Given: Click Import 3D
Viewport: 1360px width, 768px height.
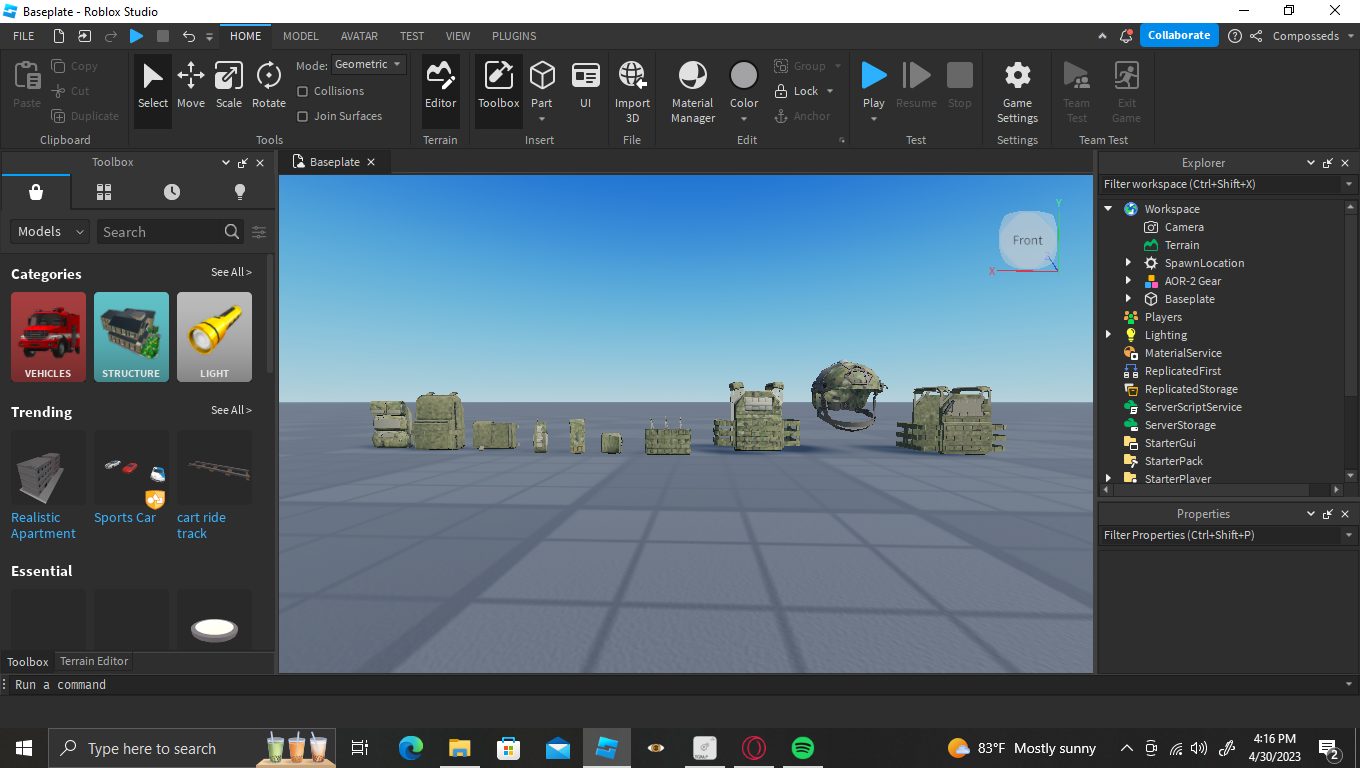Looking at the screenshot, I should [632, 91].
